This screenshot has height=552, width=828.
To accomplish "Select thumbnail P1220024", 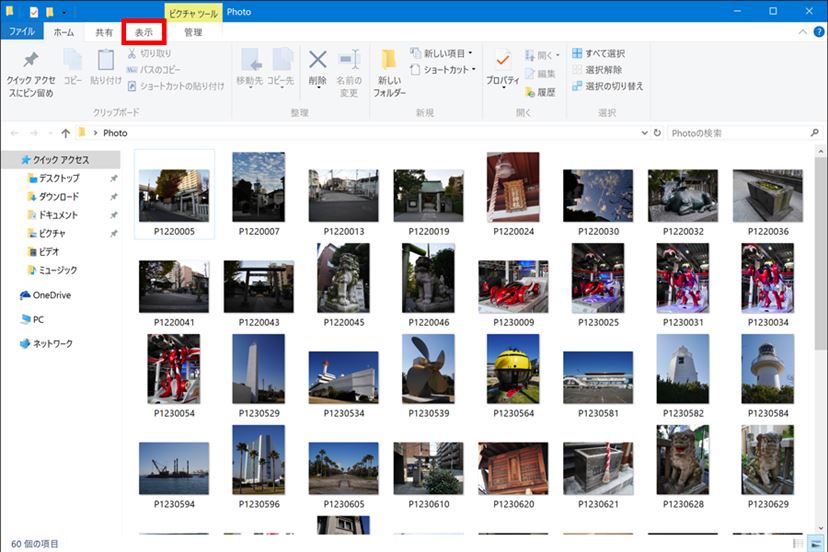I will point(513,194).
